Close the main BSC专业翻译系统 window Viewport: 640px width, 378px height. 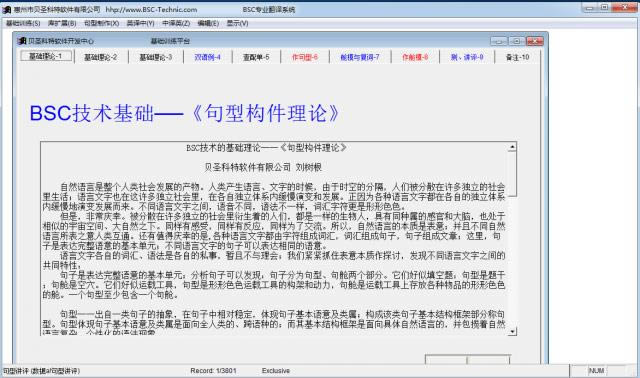coord(625,7)
